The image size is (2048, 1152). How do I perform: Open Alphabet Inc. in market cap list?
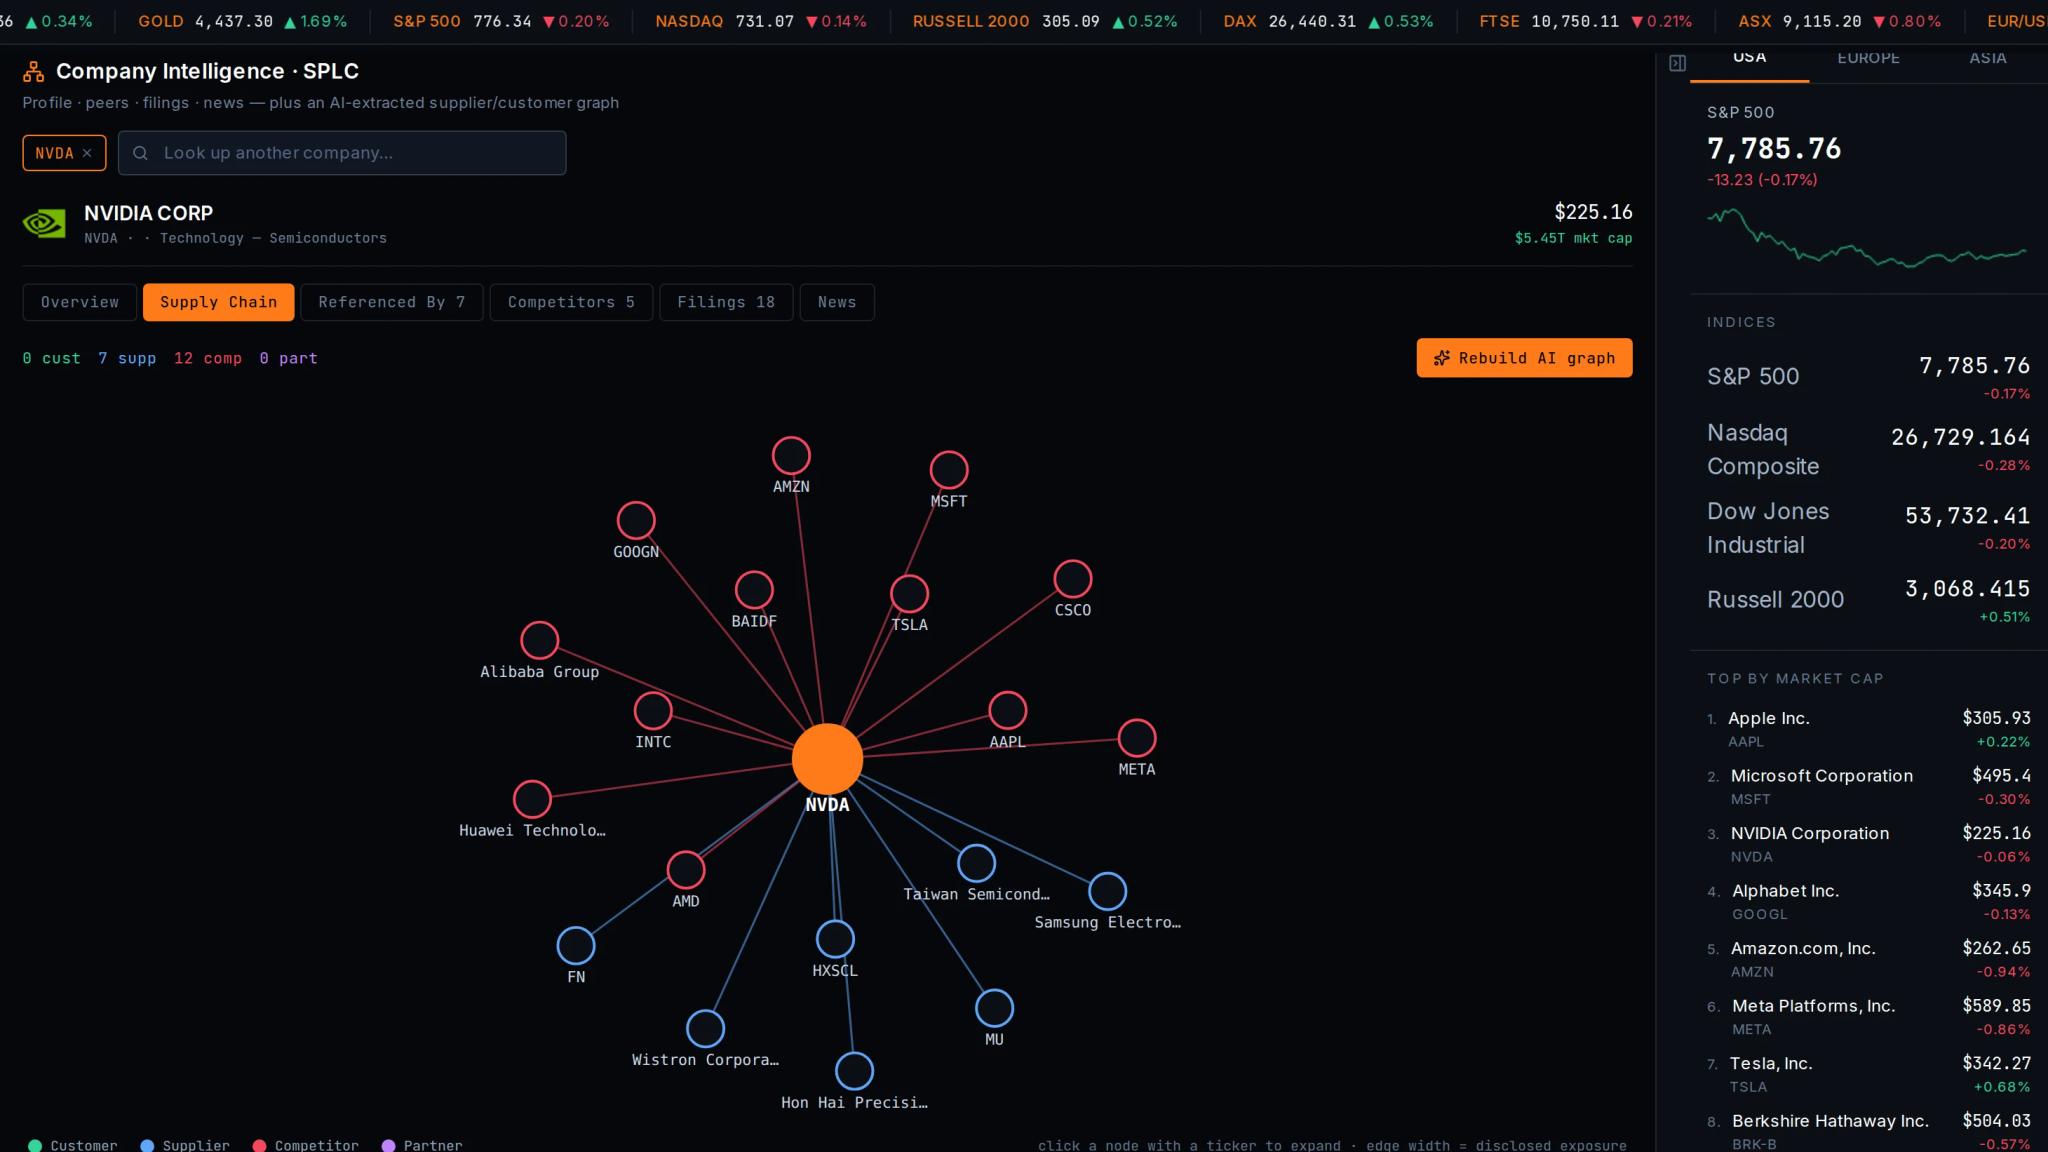(1868, 901)
